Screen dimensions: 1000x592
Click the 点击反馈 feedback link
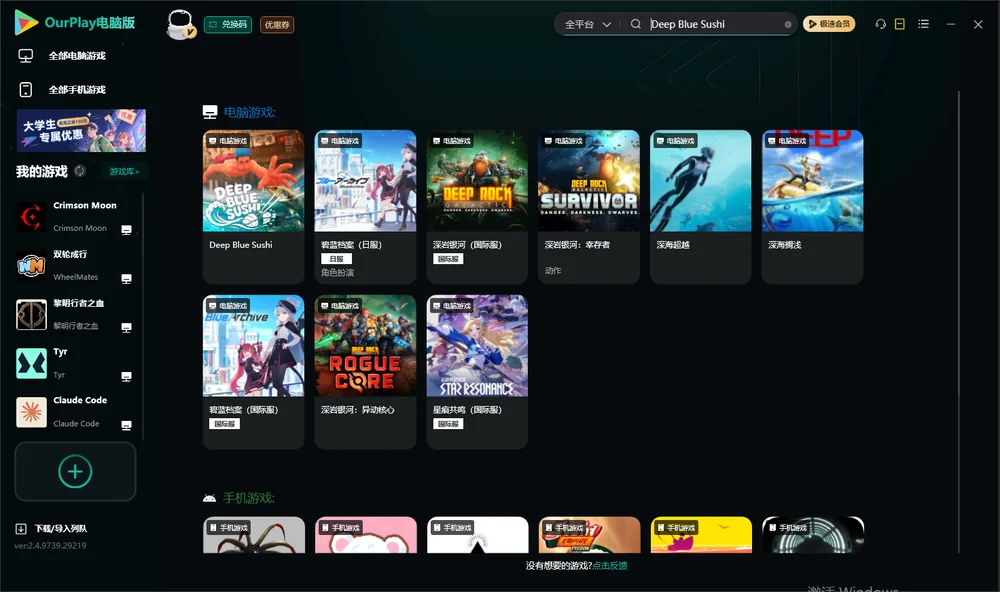(610, 565)
